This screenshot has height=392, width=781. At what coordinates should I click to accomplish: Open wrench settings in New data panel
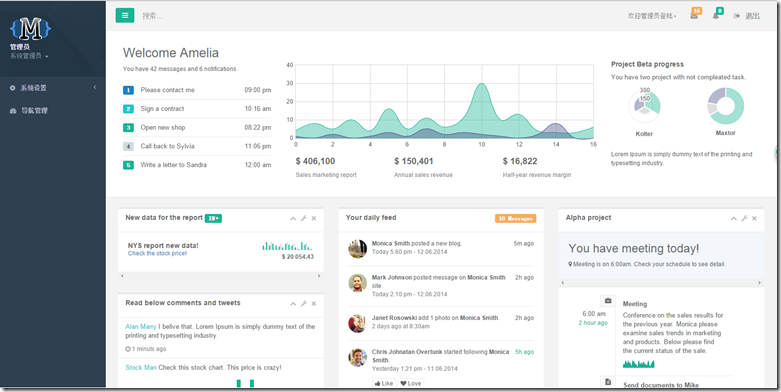point(304,218)
